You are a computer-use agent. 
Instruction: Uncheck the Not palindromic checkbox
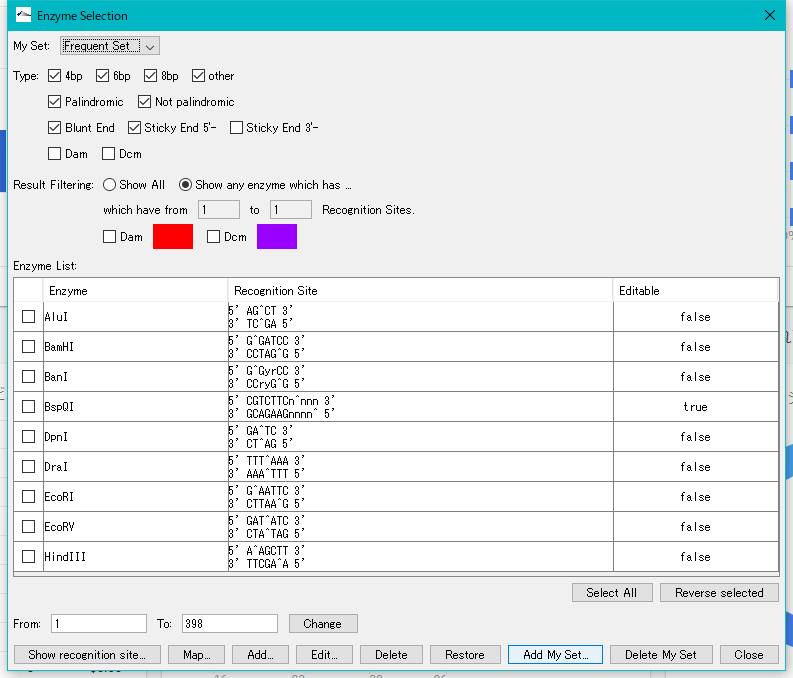click(144, 102)
